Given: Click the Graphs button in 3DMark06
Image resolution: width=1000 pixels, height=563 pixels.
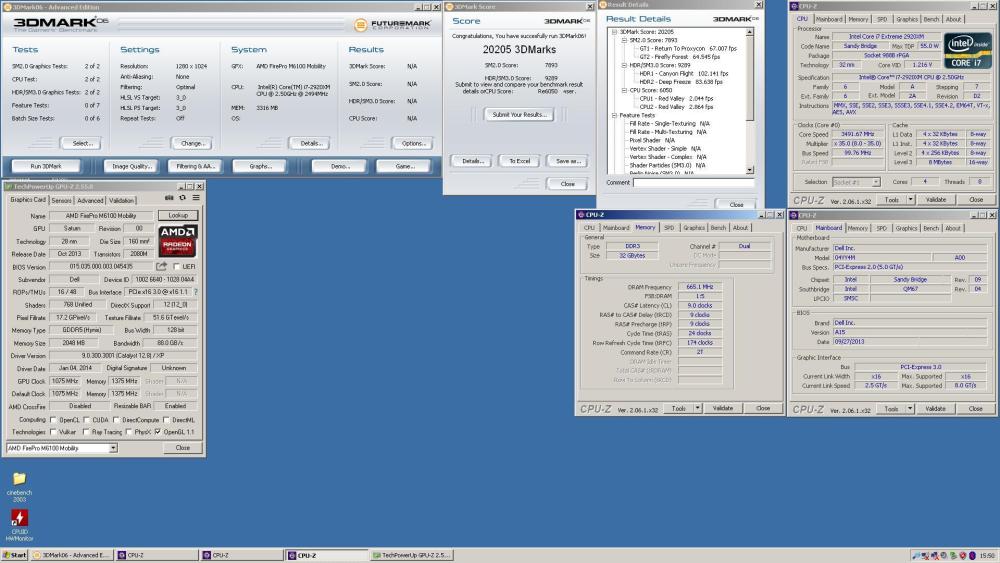Looking at the screenshot, I should (260, 166).
